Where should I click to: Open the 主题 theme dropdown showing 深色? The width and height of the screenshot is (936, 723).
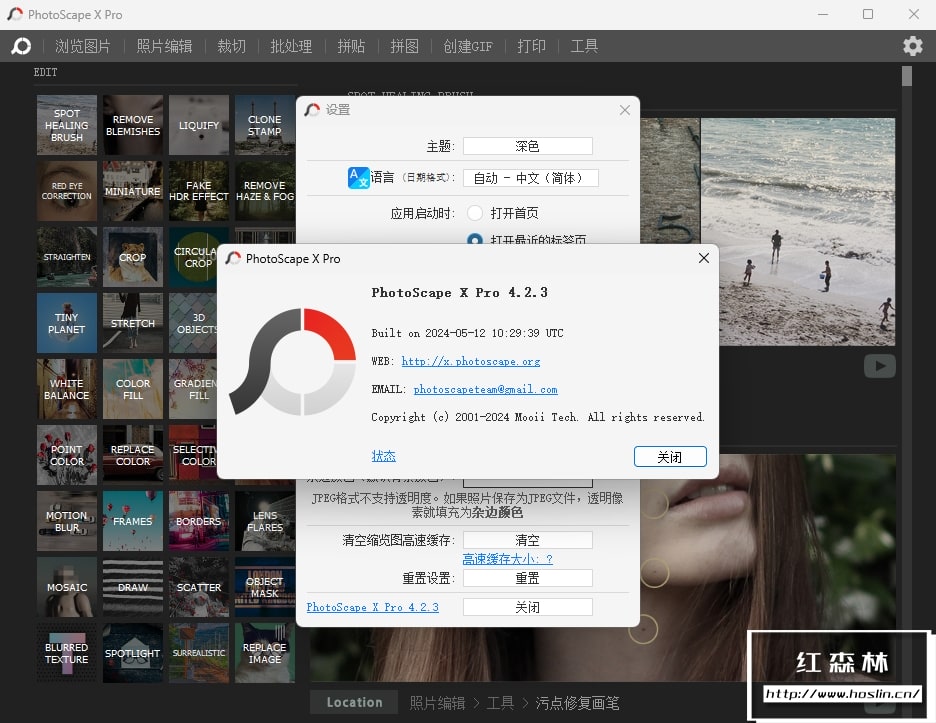pos(528,146)
